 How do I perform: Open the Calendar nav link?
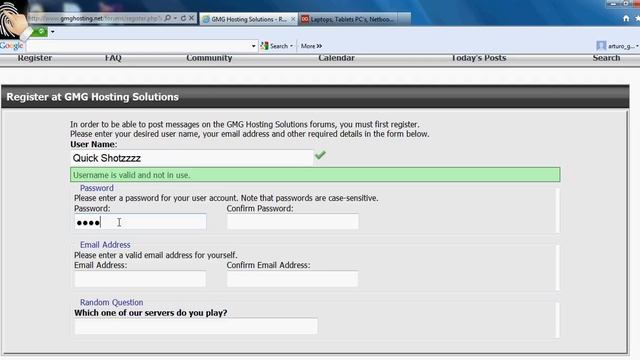click(x=336, y=58)
